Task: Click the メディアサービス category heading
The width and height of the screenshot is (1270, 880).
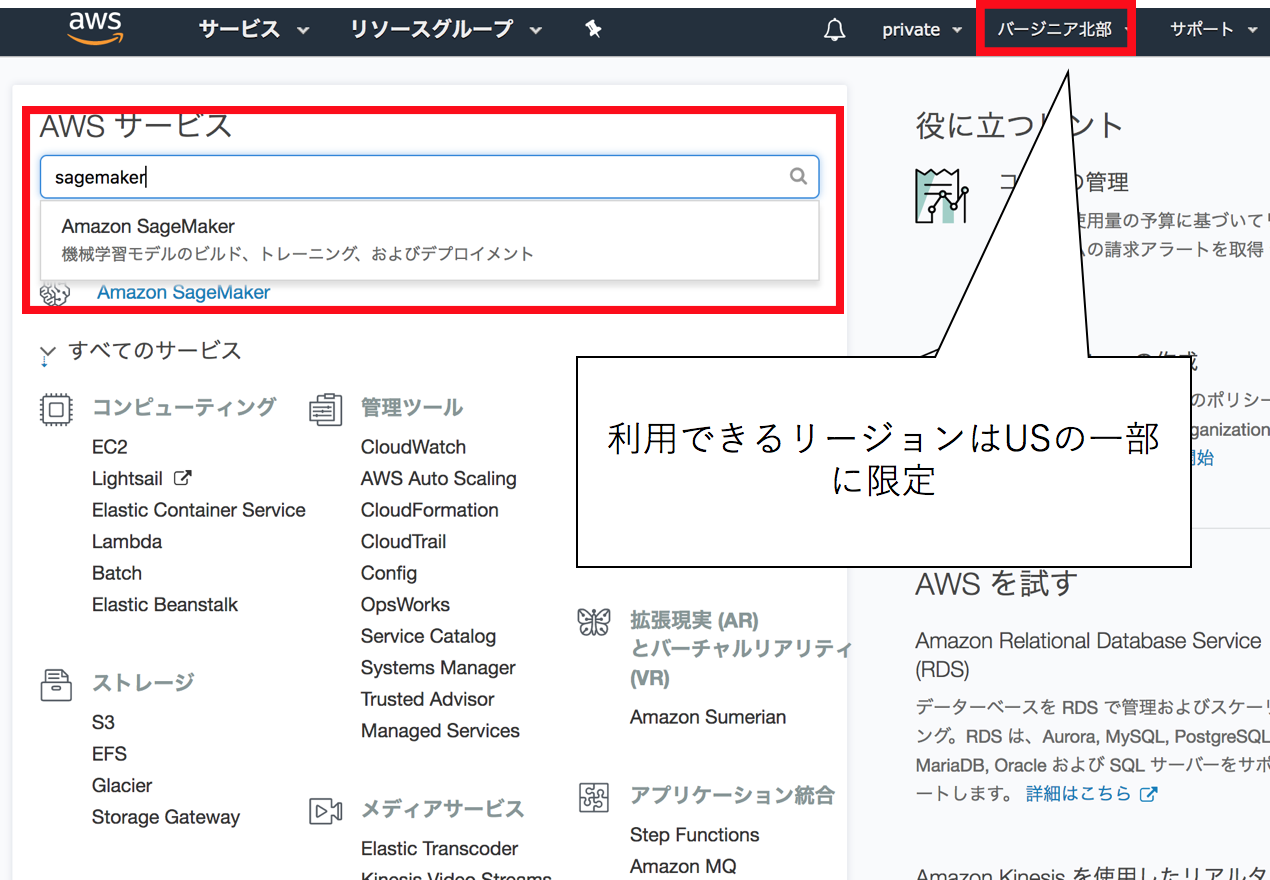Action: 442,809
